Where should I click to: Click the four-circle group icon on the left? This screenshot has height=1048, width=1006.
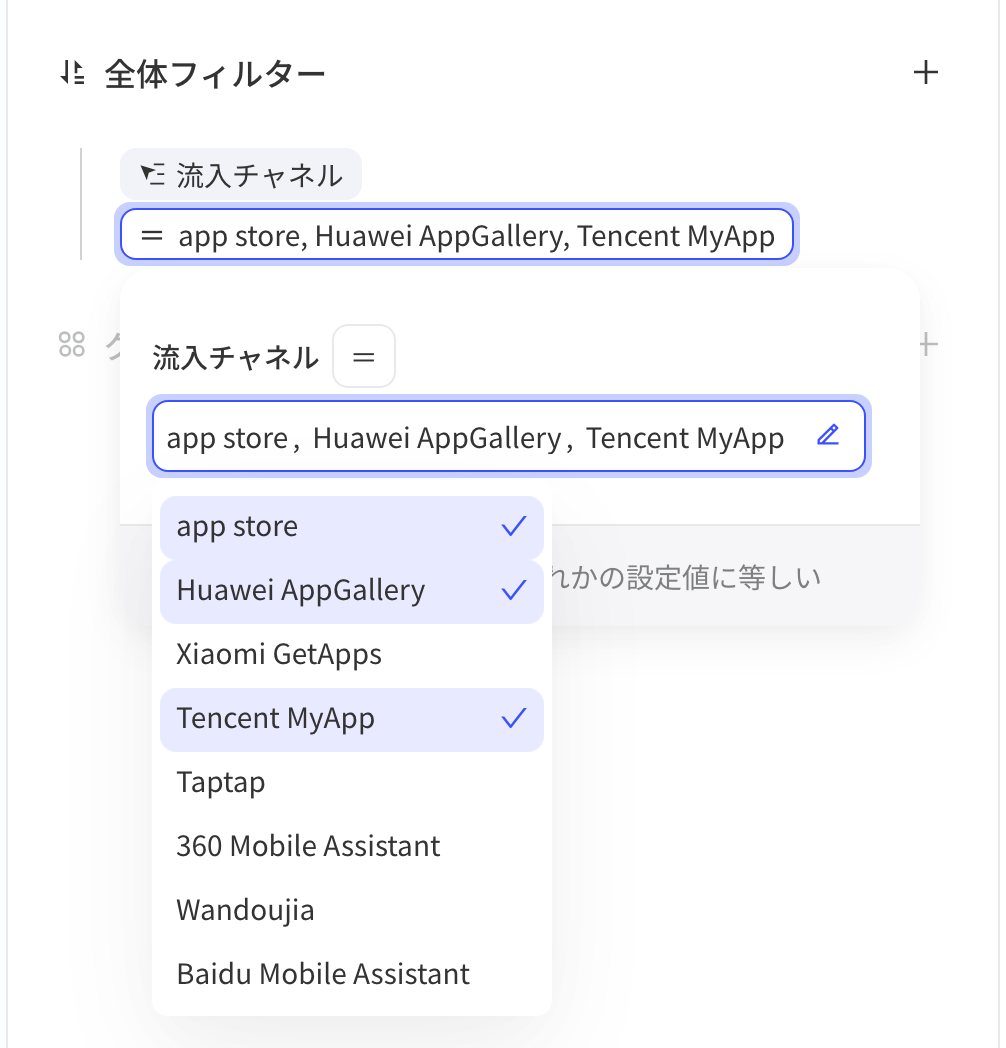click(x=72, y=345)
